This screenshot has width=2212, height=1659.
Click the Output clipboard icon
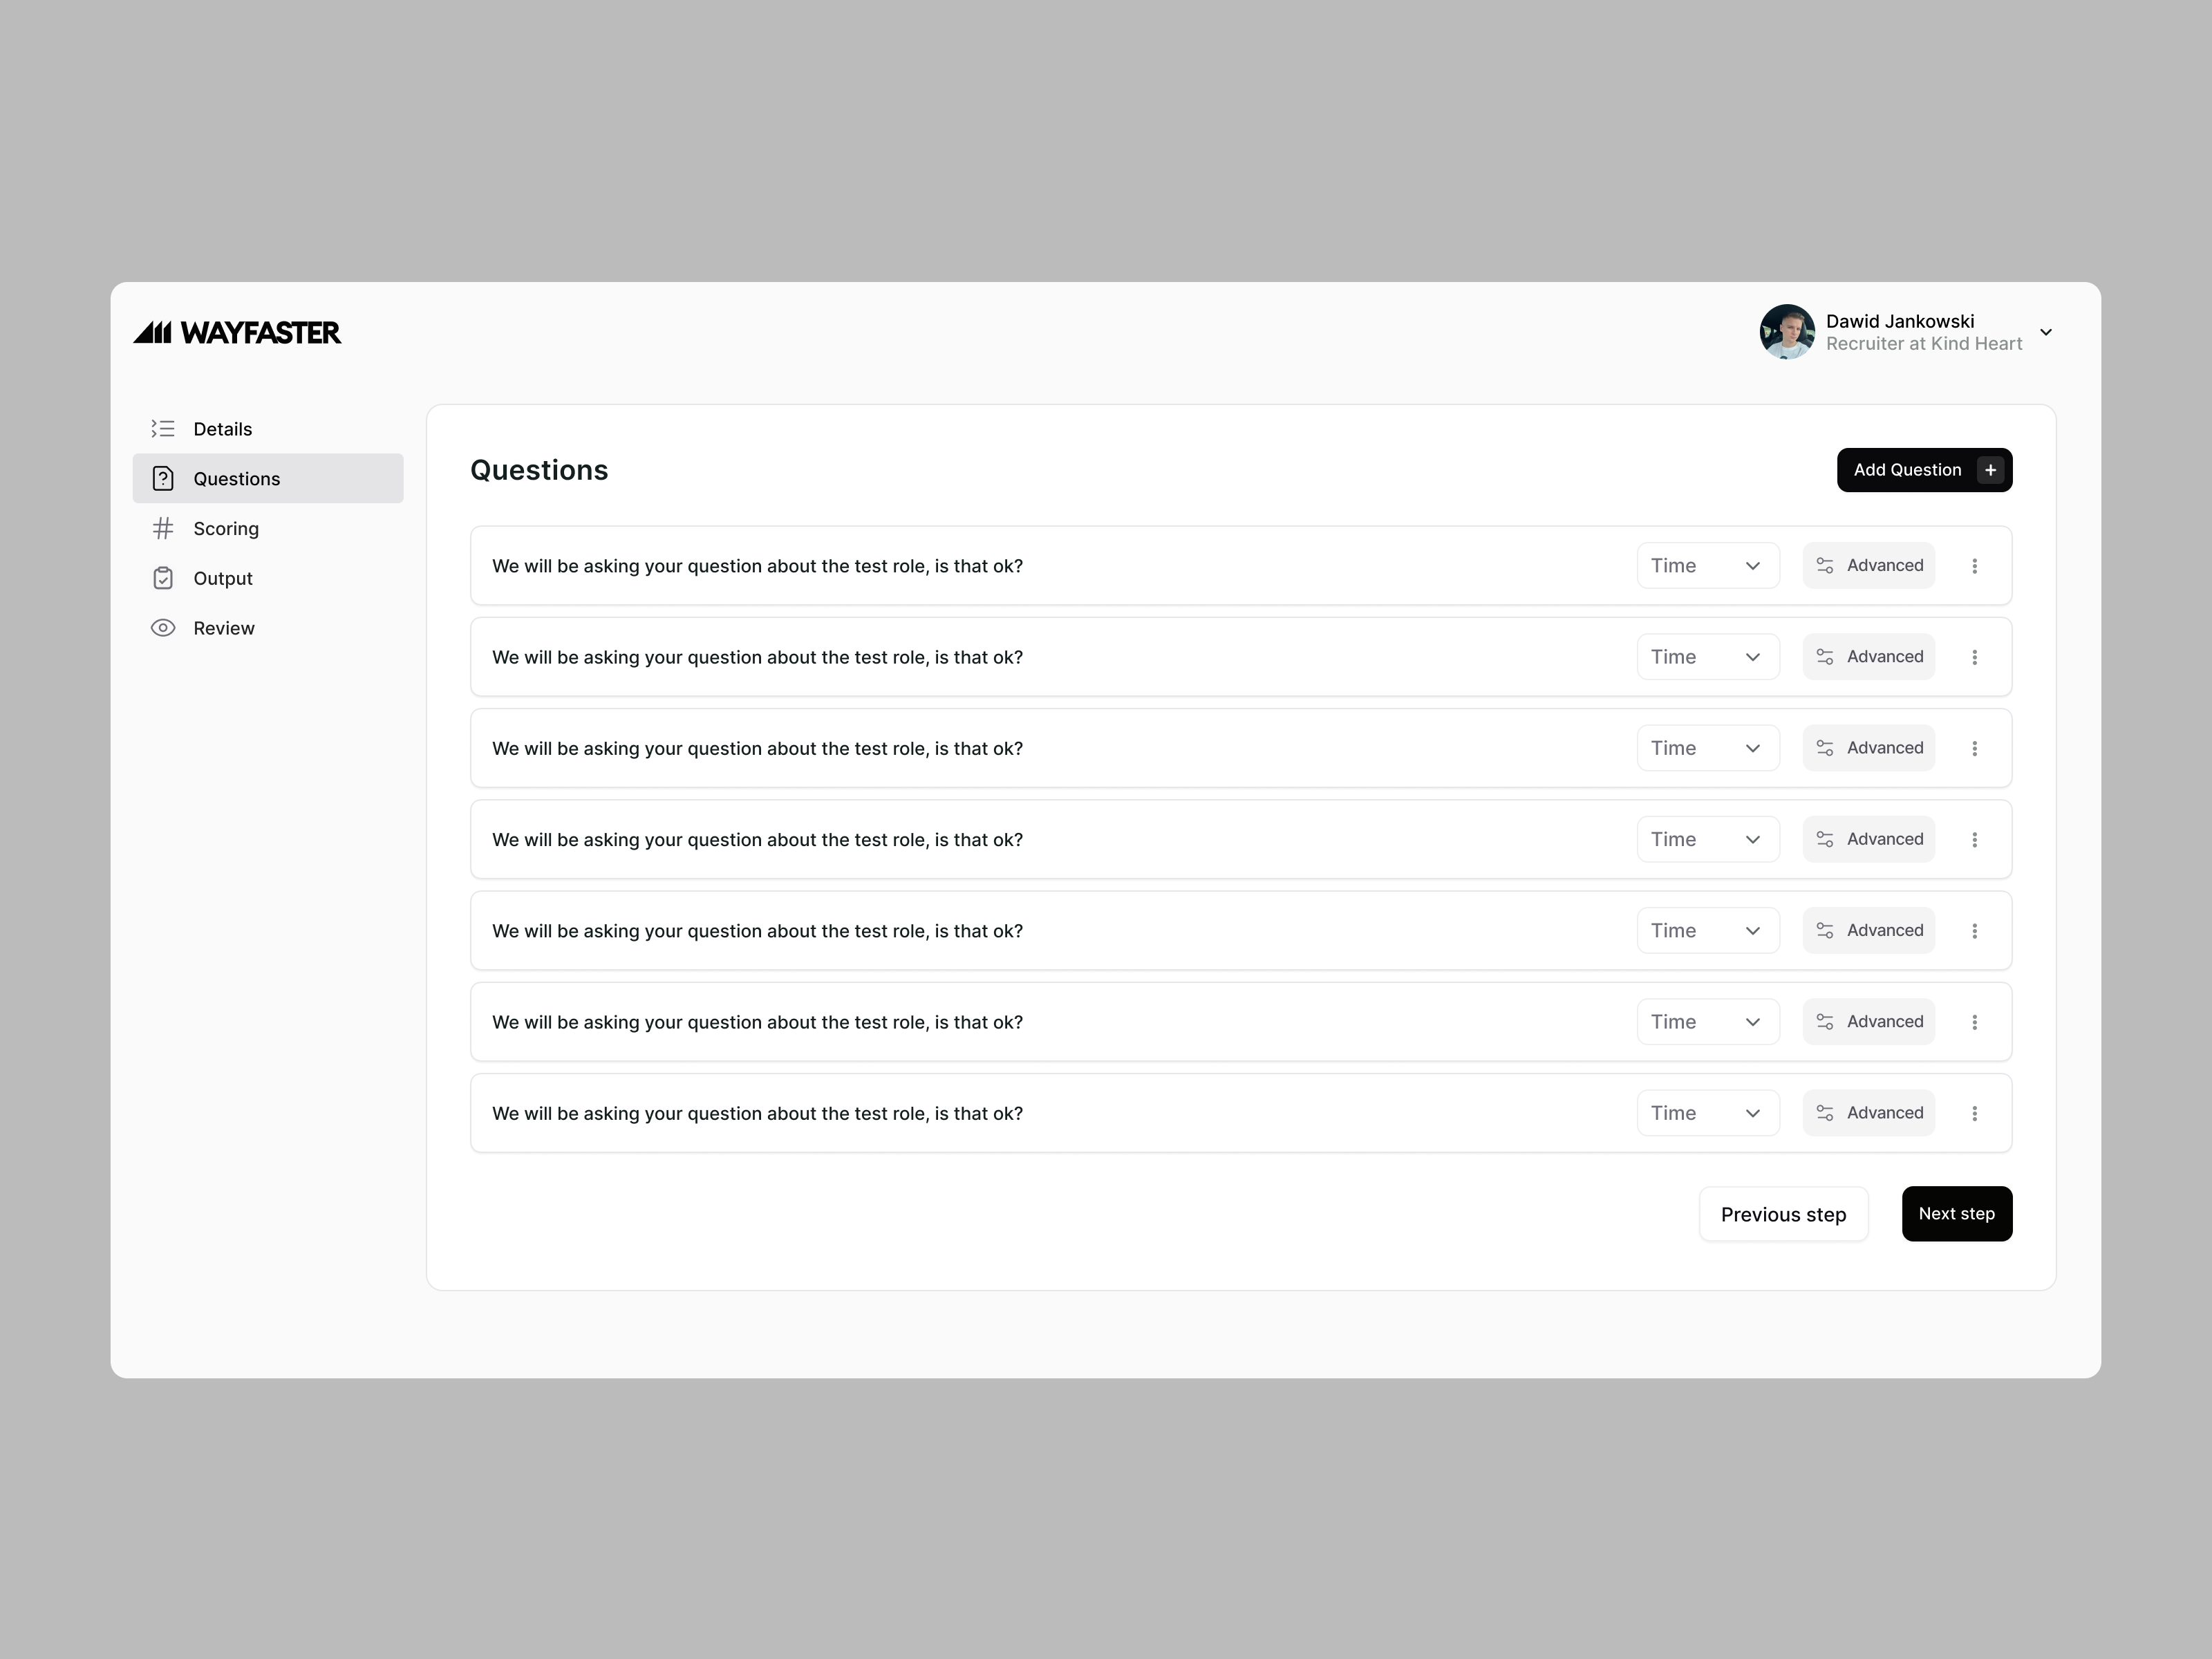pos(163,578)
